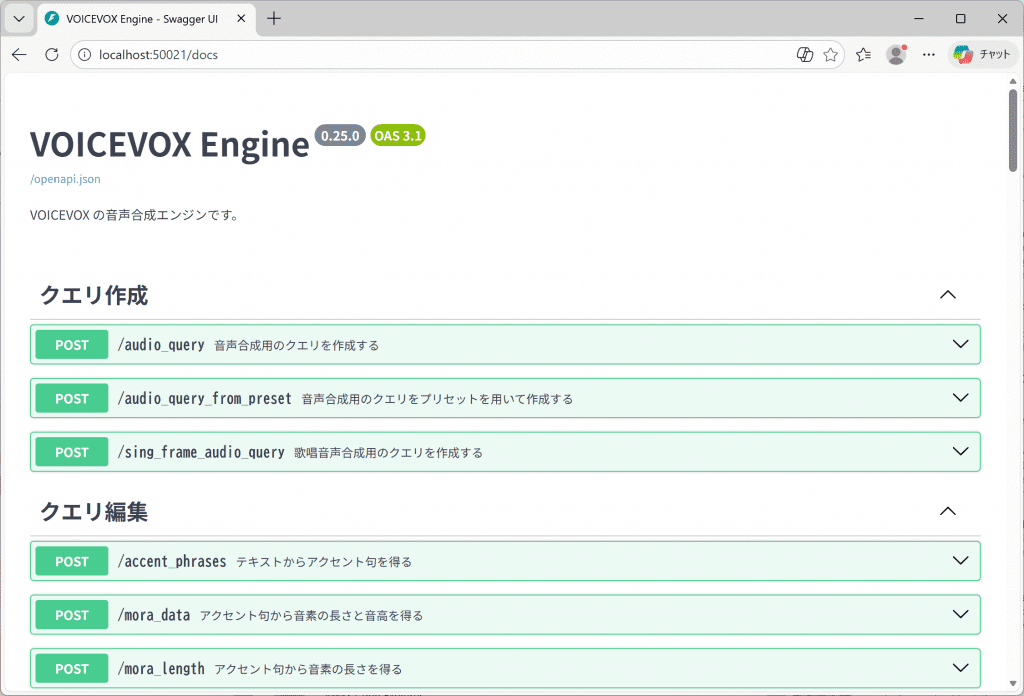Image resolution: width=1024 pixels, height=696 pixels.
Task: Open the user profile avatar
Action: 896,55
